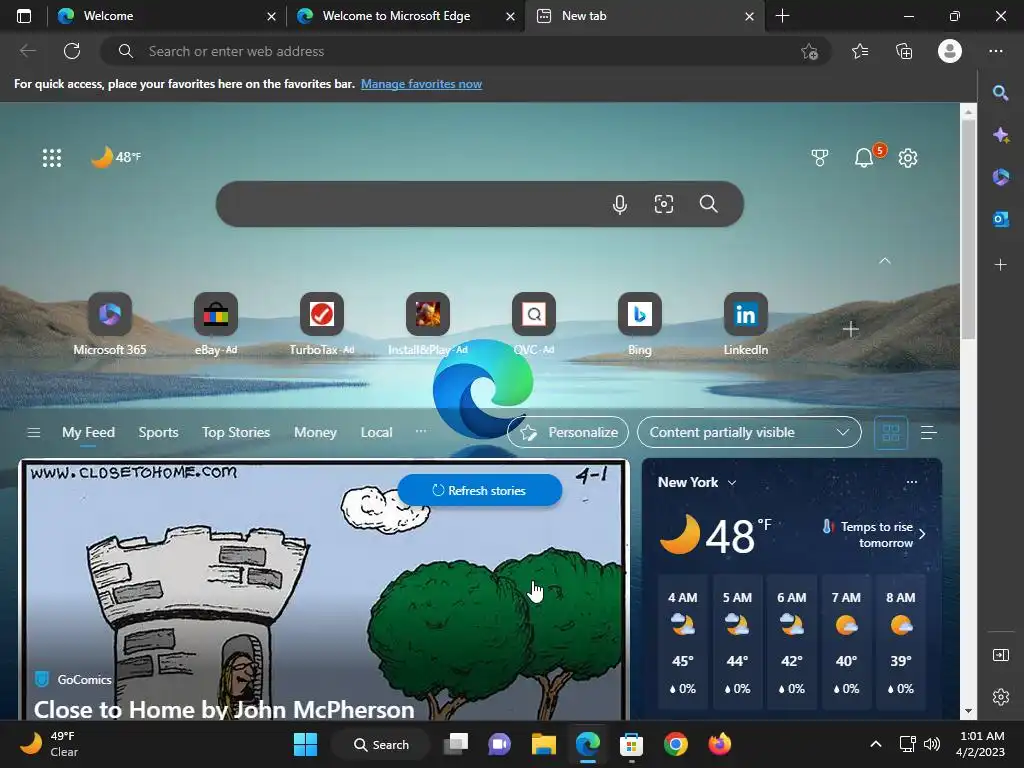Add a new quick link site
The height and width of the screenshot is (768, 1024).
(850, 329)
